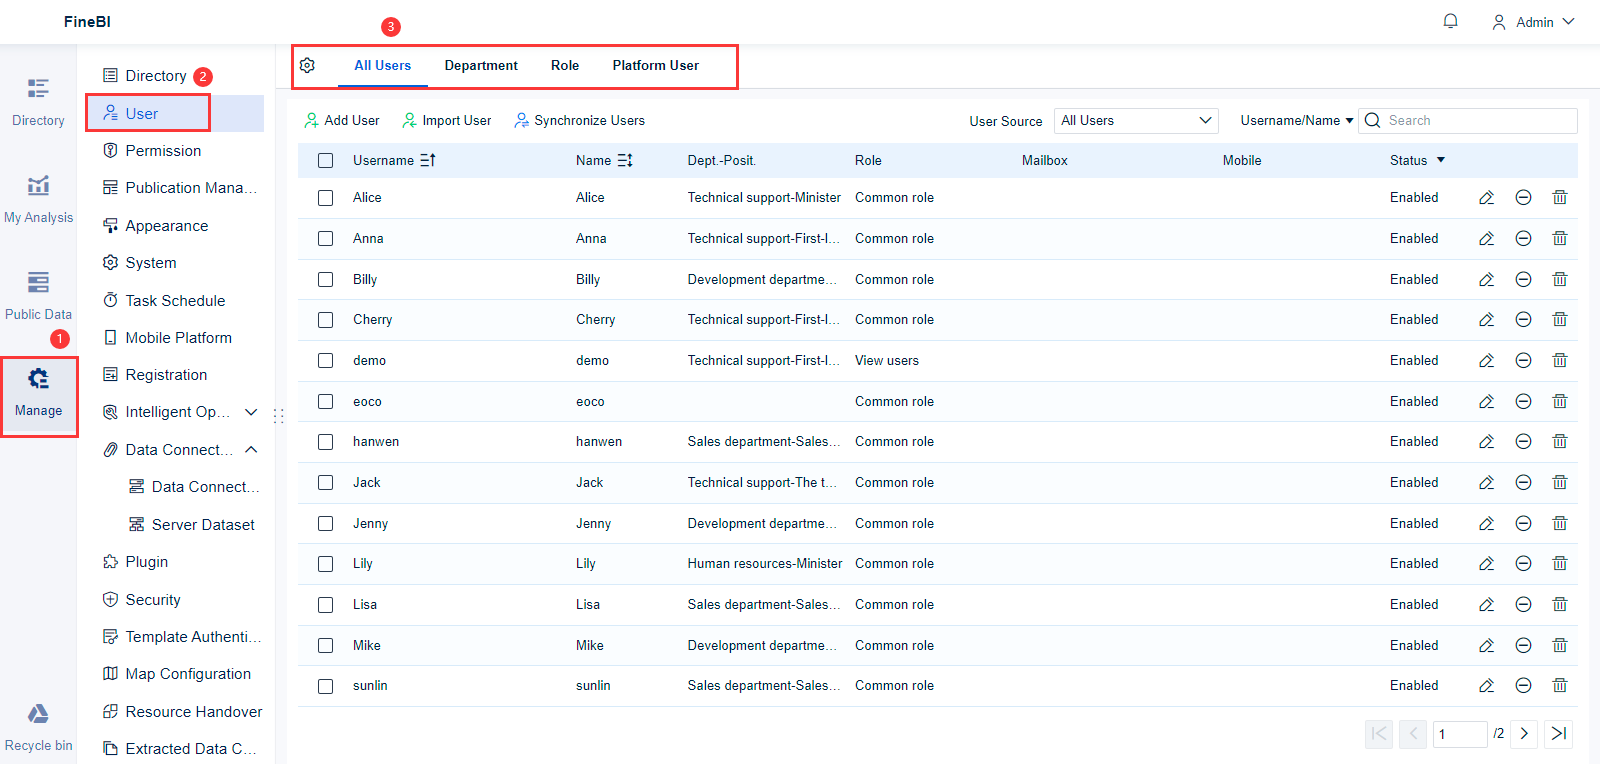Open the notifications bell
This screenshot has width=1600, height=764.
click(x=1450, y=21)
